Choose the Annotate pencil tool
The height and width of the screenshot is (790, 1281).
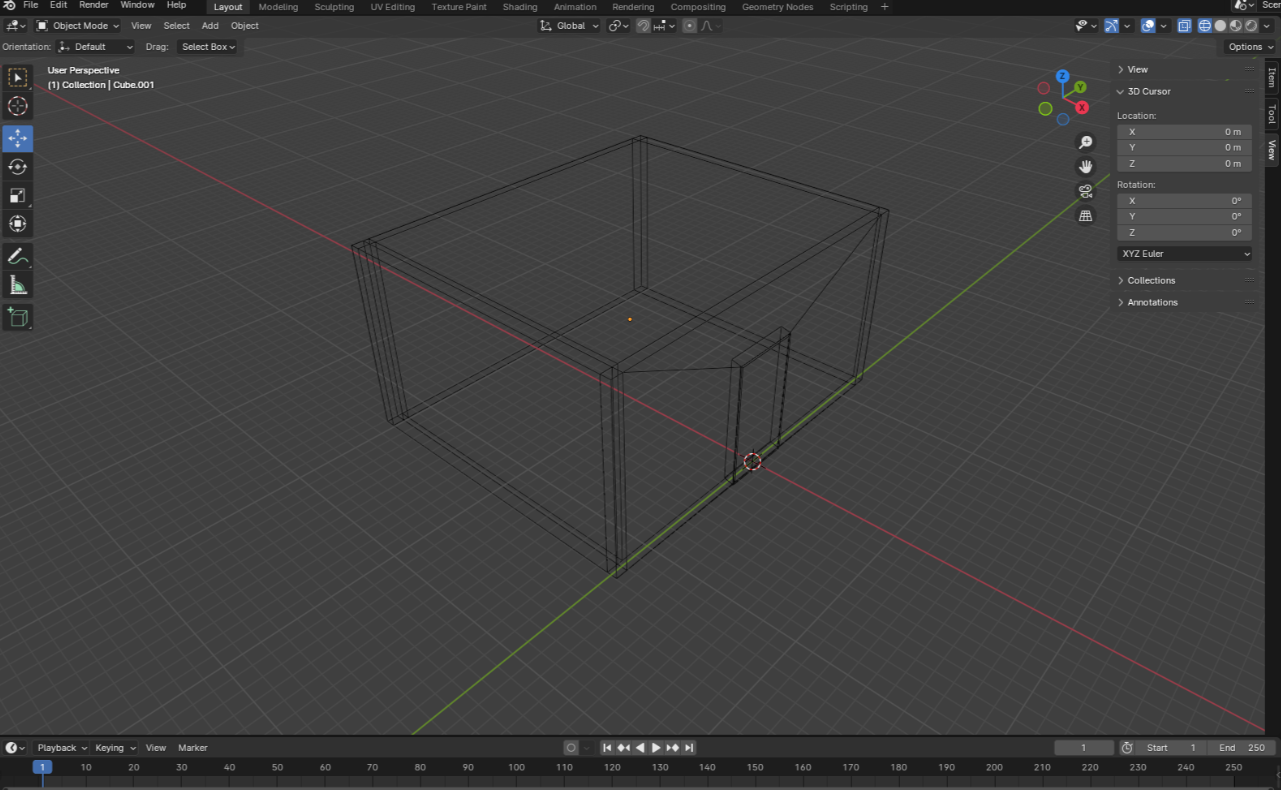coord(17,256)
